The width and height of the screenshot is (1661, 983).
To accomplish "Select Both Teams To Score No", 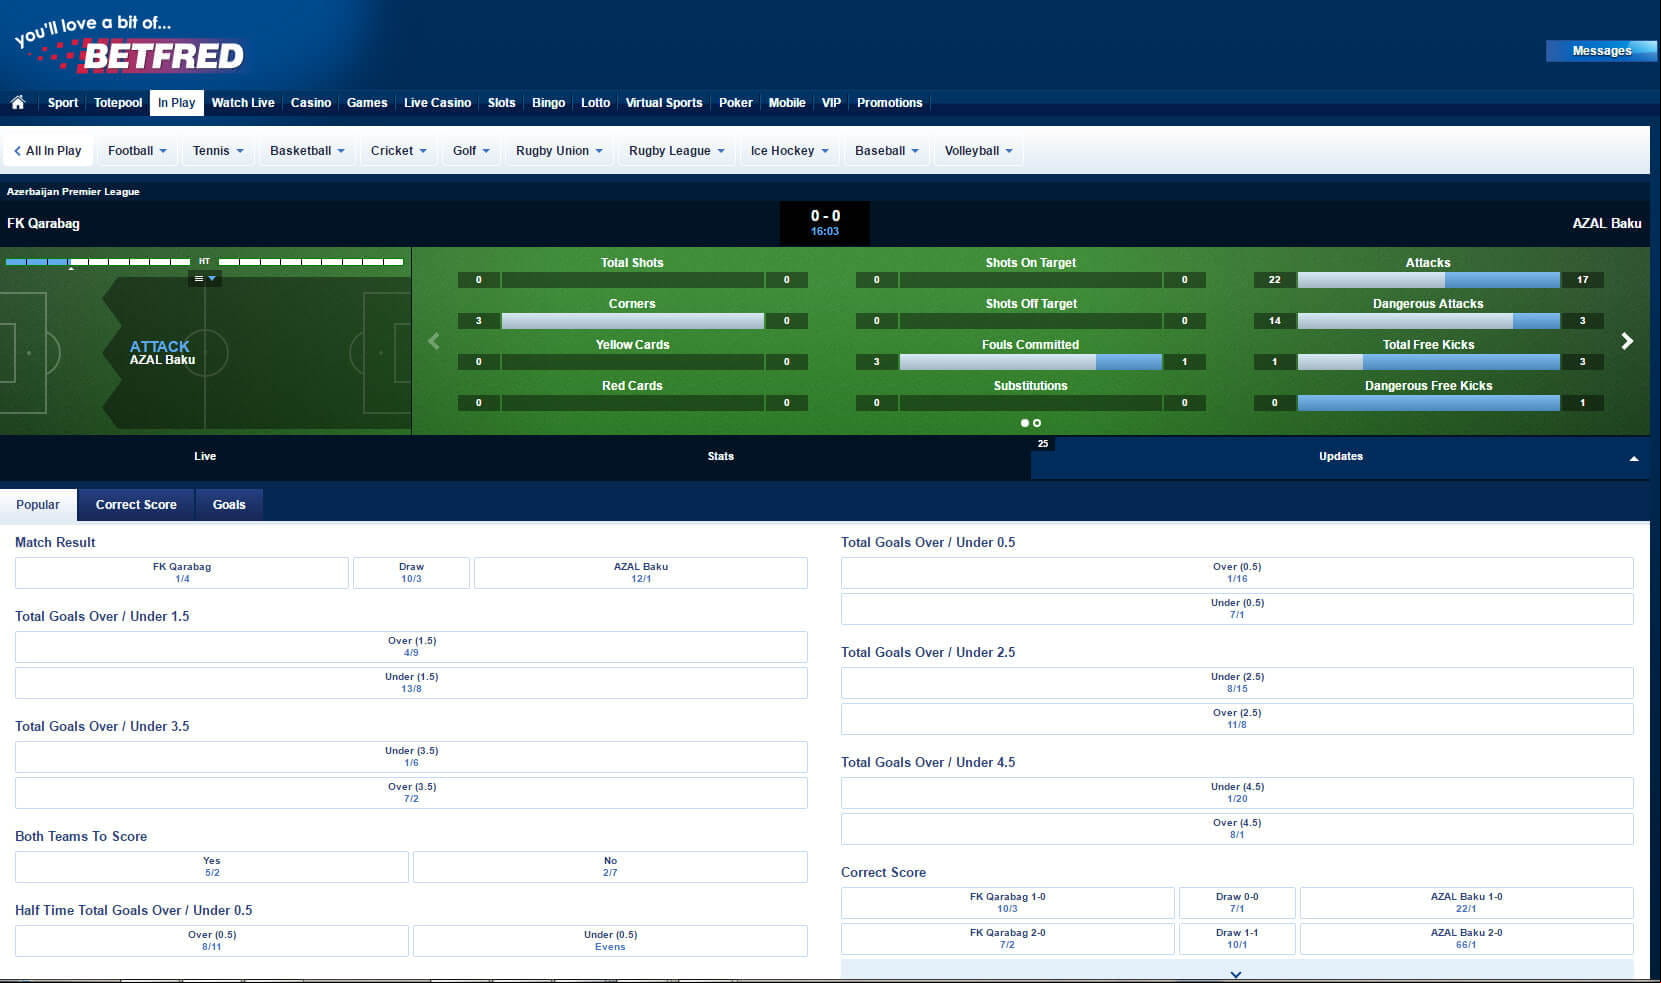I will coord(610,867).
